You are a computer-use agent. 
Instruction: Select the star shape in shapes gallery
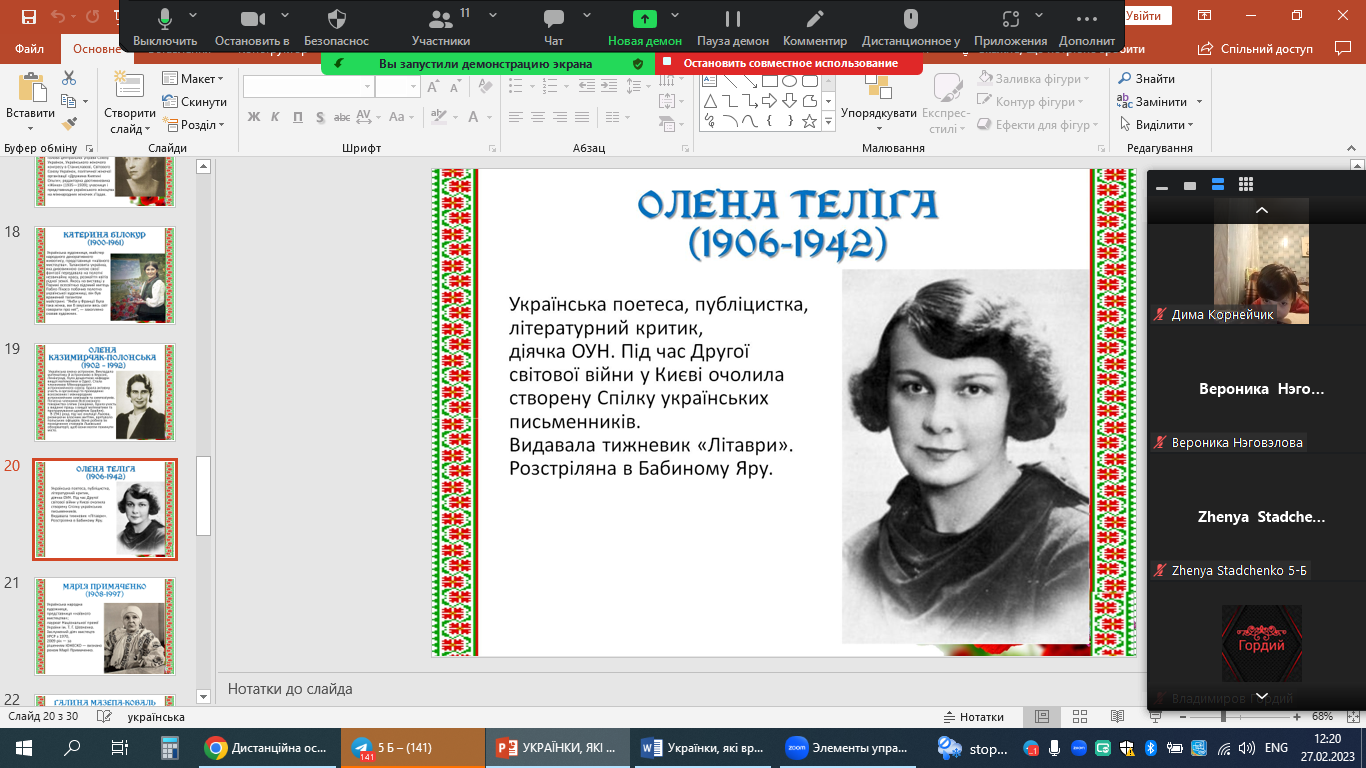[809, 122]
